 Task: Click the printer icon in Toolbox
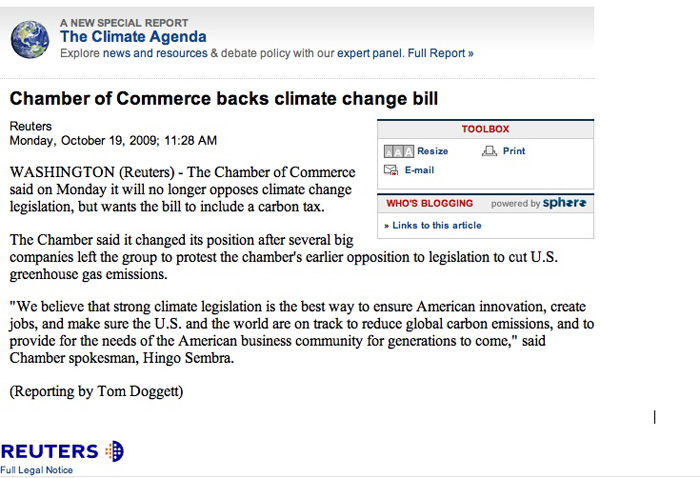(x=489, y=151)
